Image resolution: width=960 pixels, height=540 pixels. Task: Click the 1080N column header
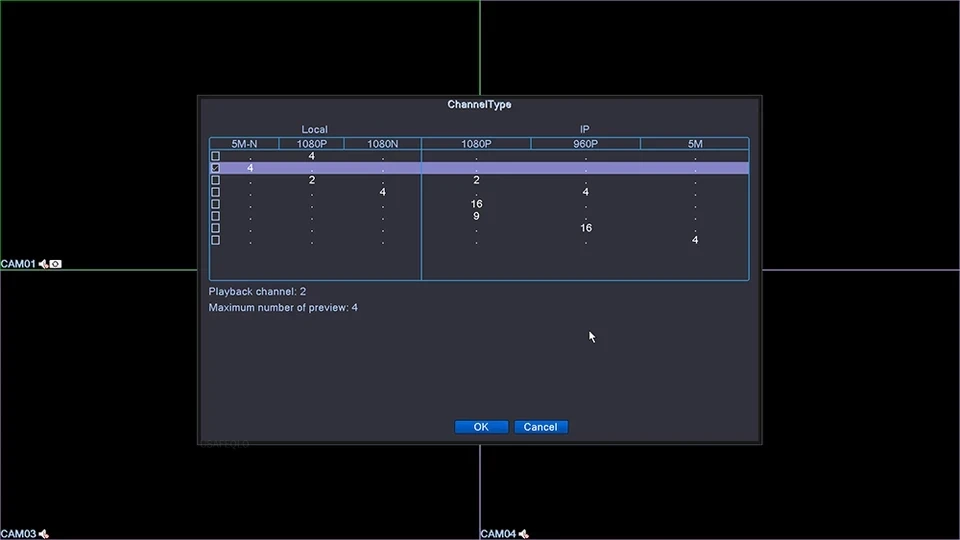pos(383,144)
